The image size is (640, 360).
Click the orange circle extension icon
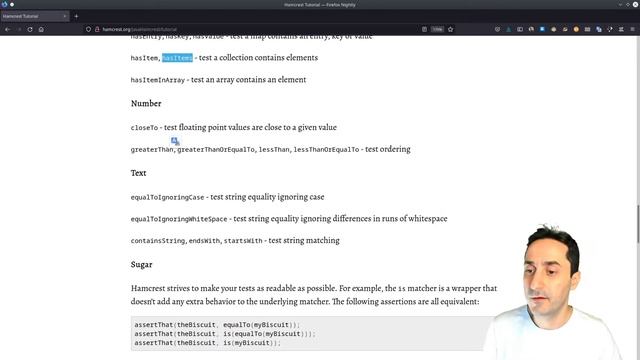576,29
